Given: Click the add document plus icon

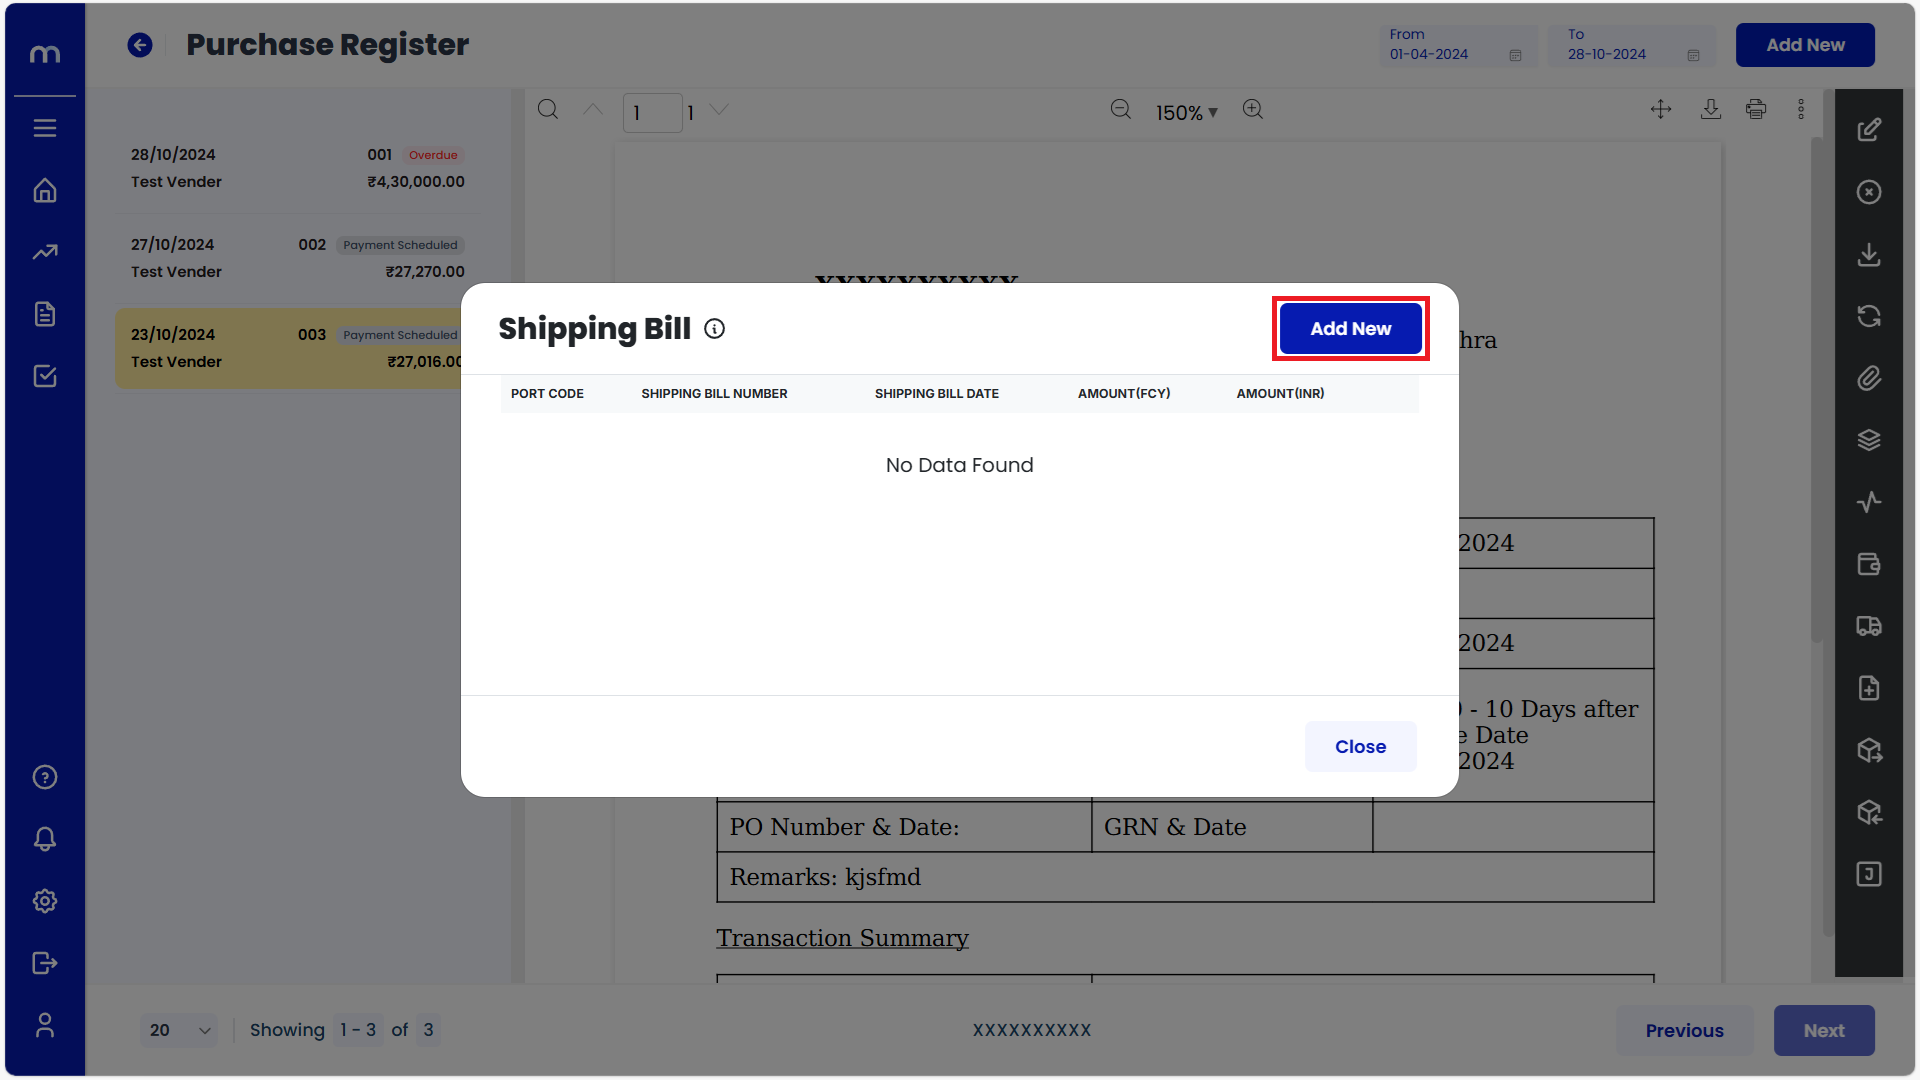Looking at the screenshot, I should click(x=1869, y=688).
